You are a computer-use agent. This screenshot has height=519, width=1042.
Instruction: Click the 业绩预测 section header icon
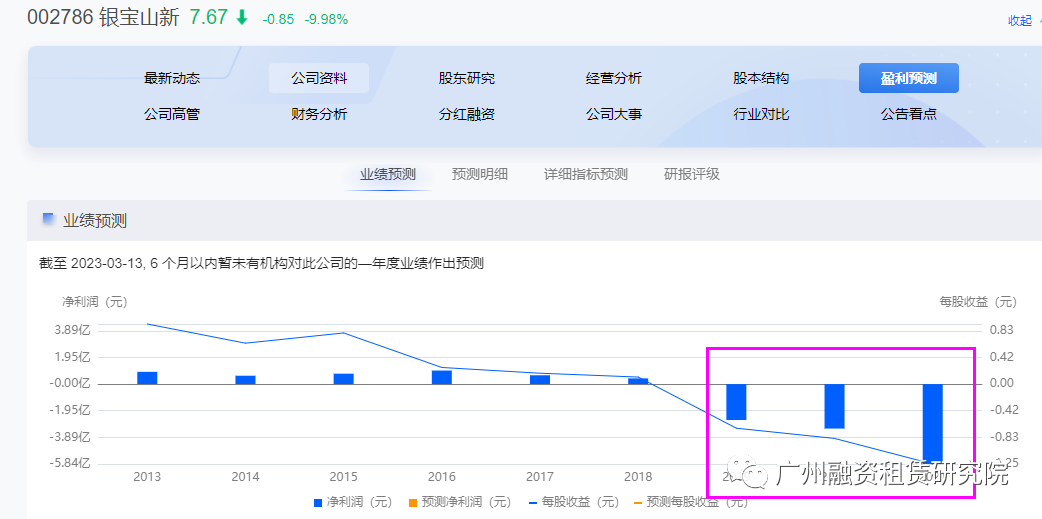pyautogui.click(x=48, y=219)
